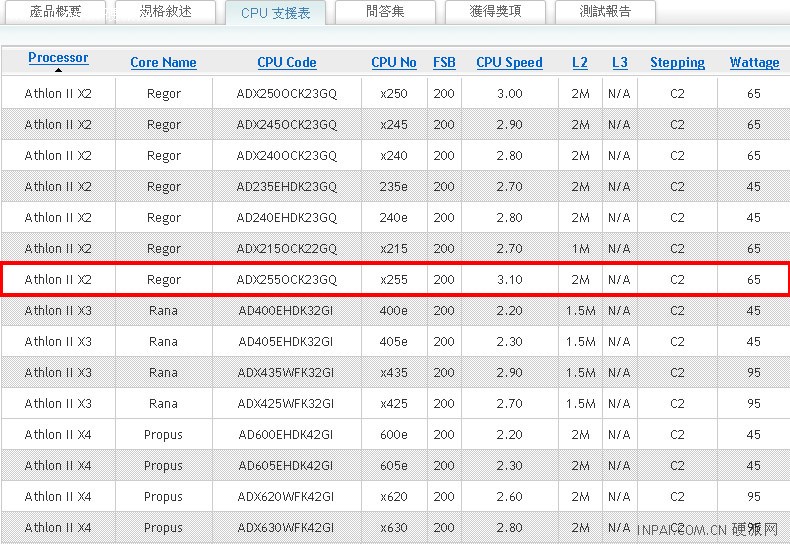Click the x250 CPU number cell
Viewport: 790px width, 544px height.
pos(394,94)
